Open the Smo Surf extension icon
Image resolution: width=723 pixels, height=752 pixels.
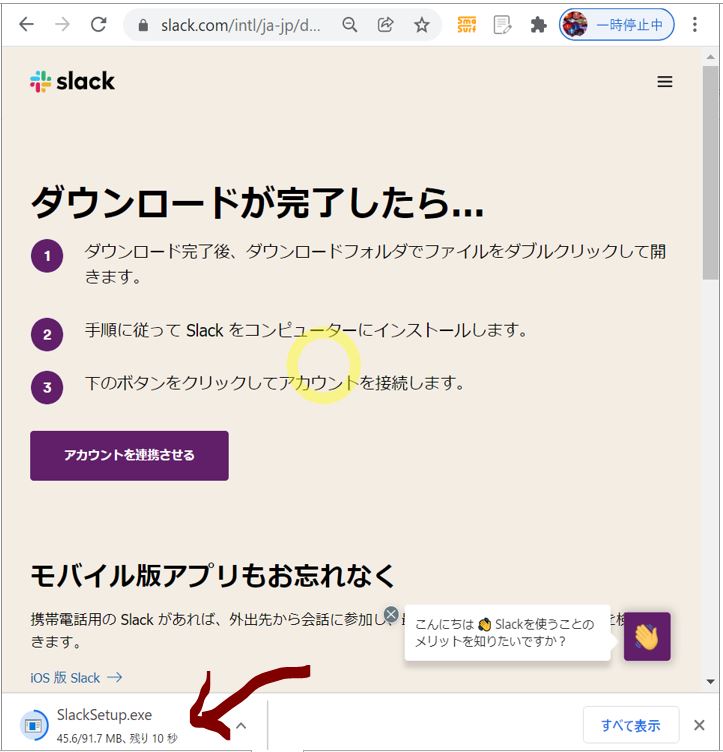pyautogui.click(x=467, y=25)
